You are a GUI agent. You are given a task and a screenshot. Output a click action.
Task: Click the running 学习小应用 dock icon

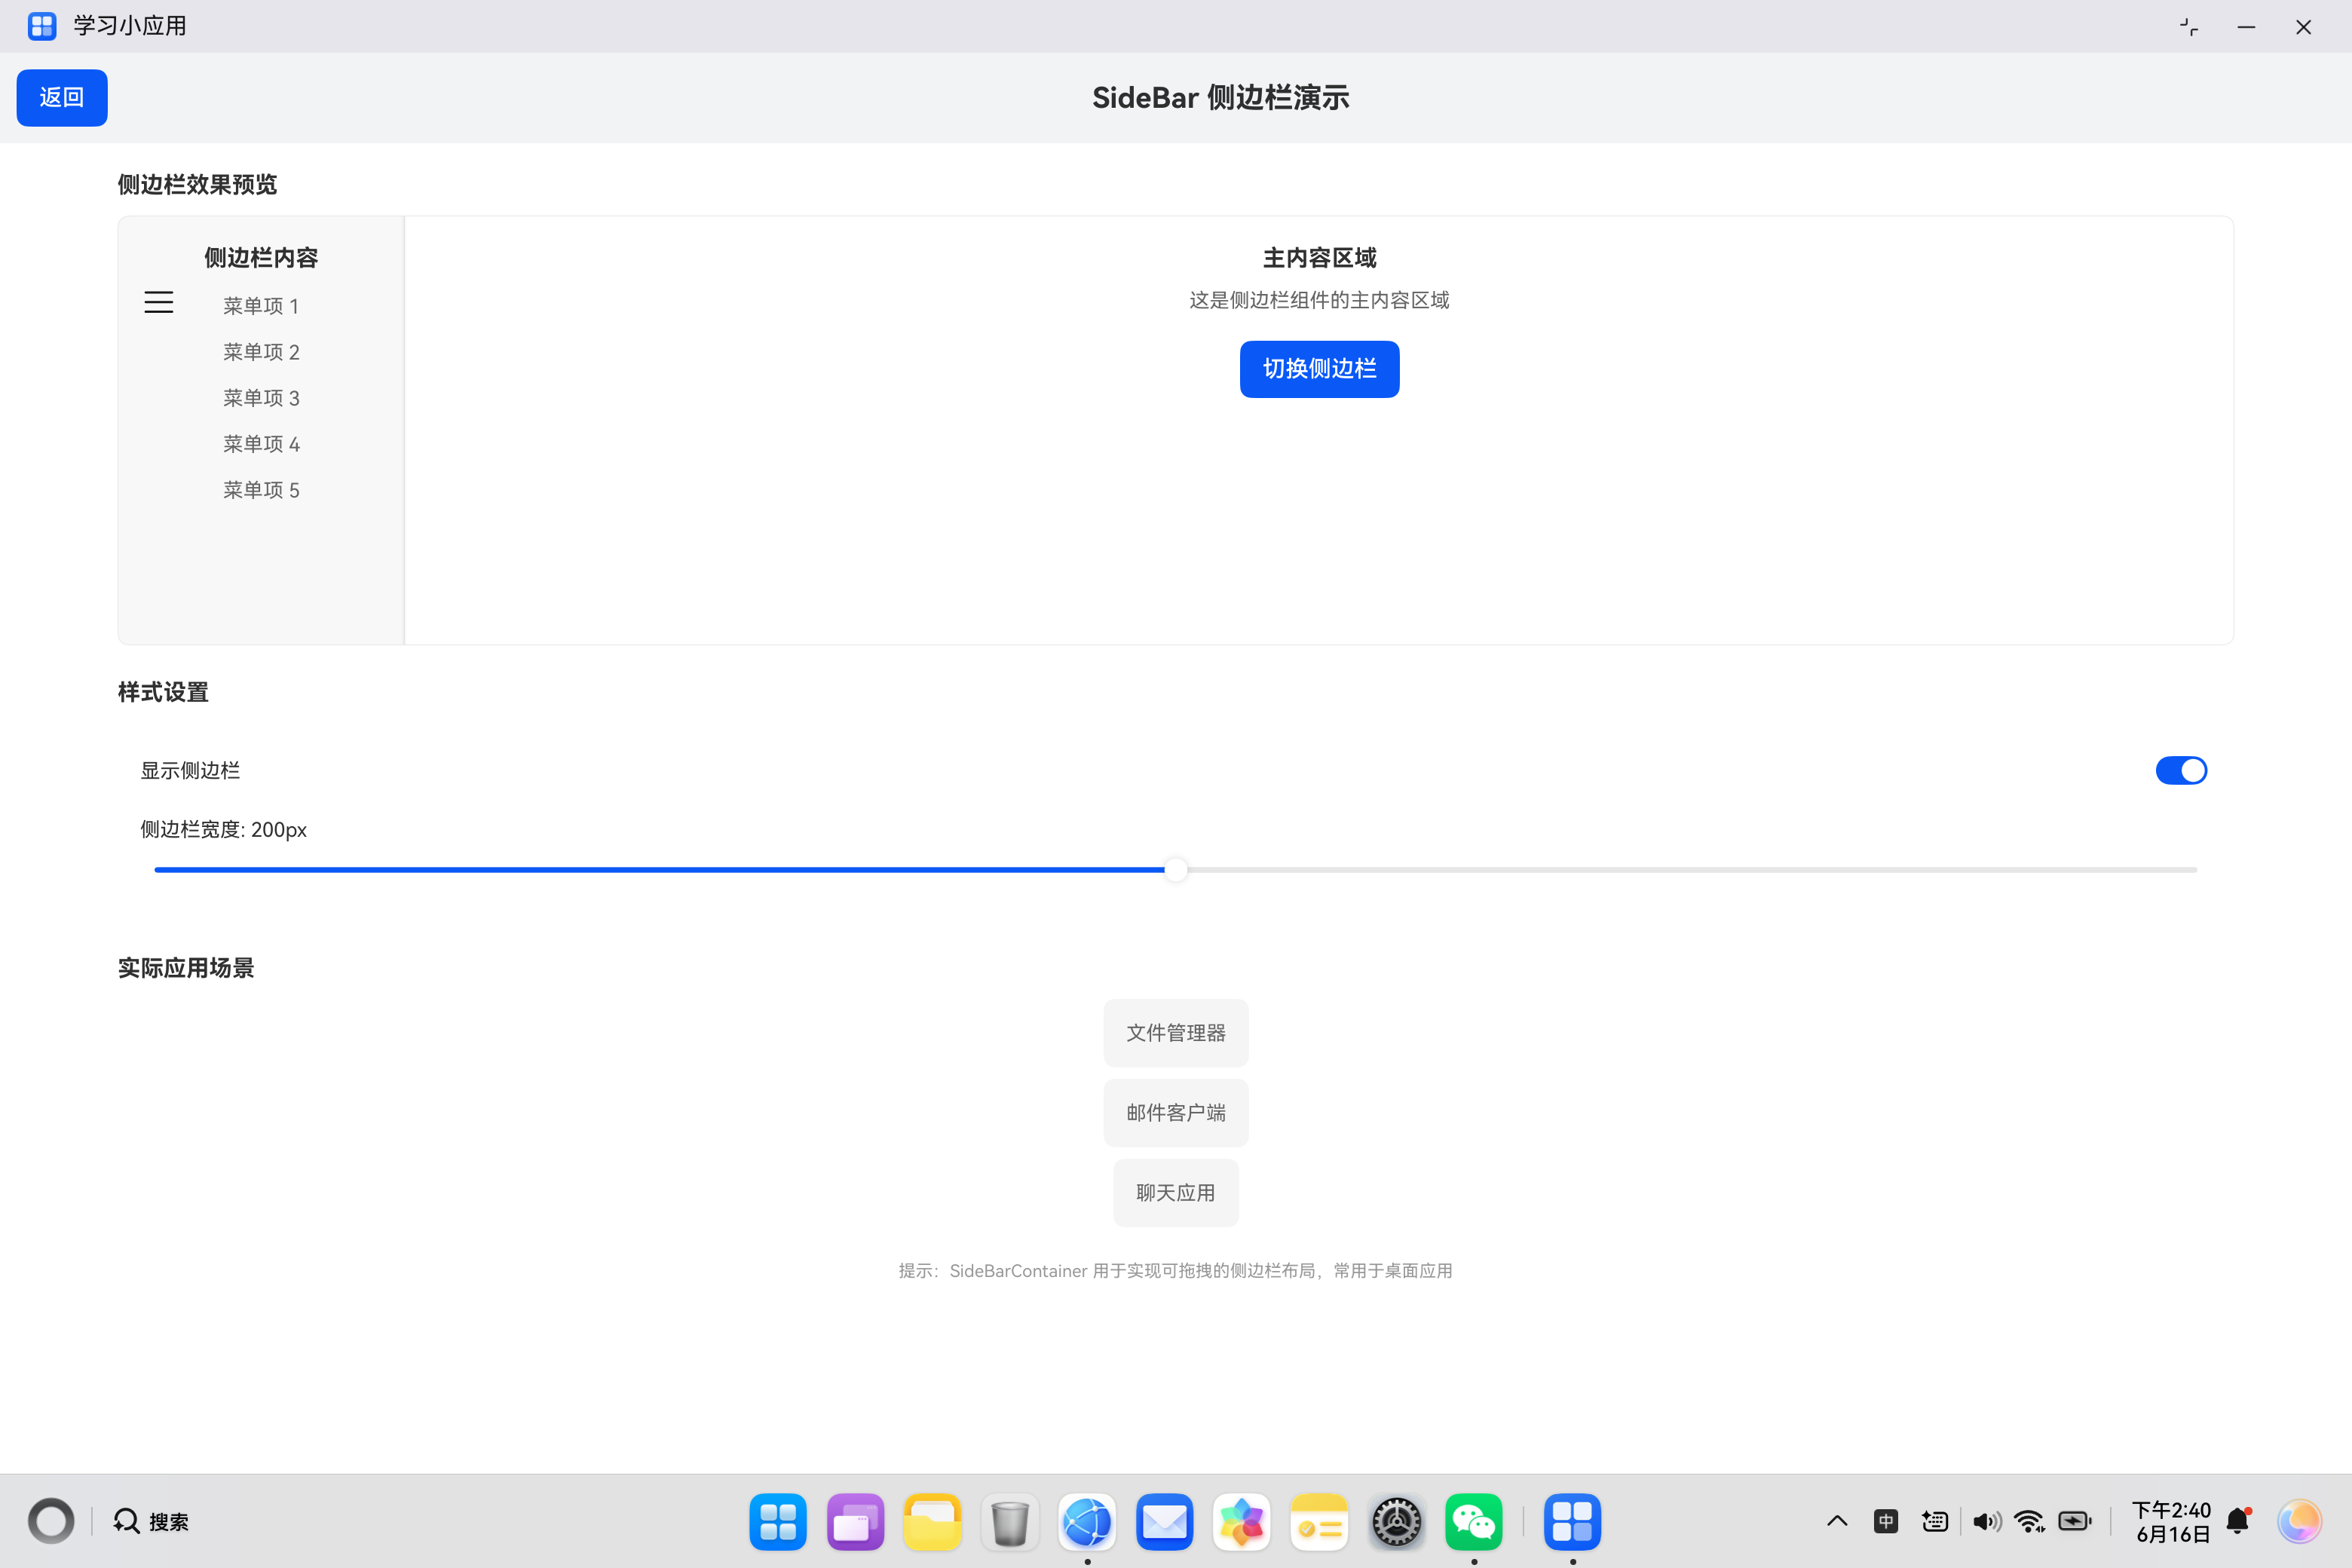point(1572,1522)
